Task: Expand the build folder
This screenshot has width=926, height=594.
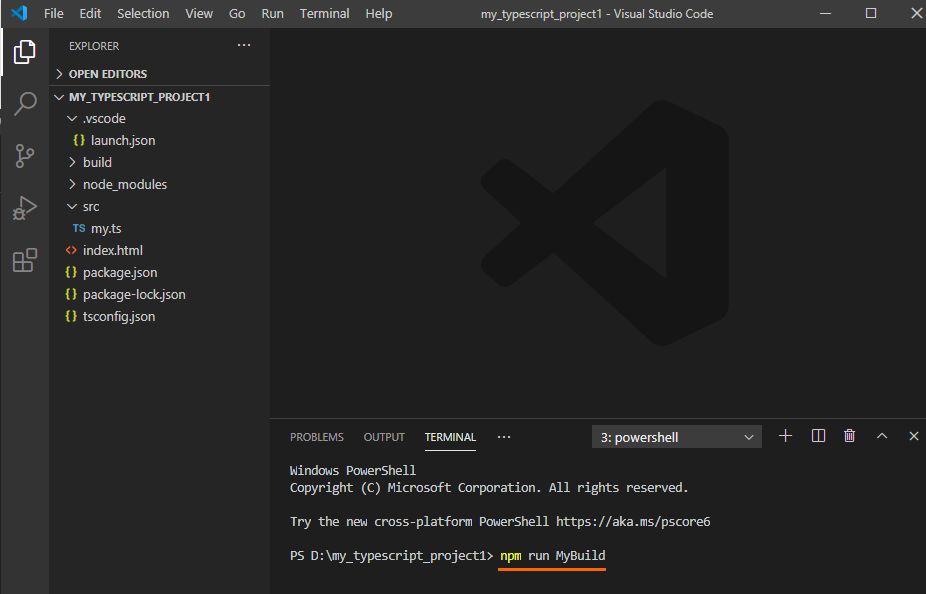Action: click(x=97, y=162)
